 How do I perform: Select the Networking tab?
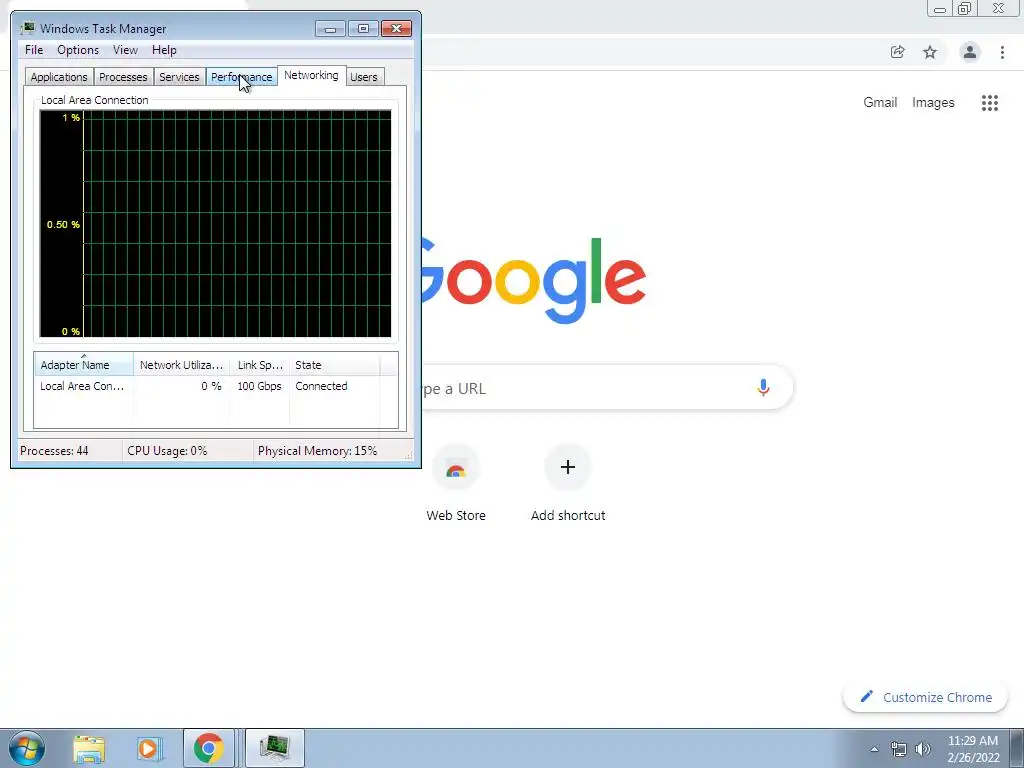312,75
